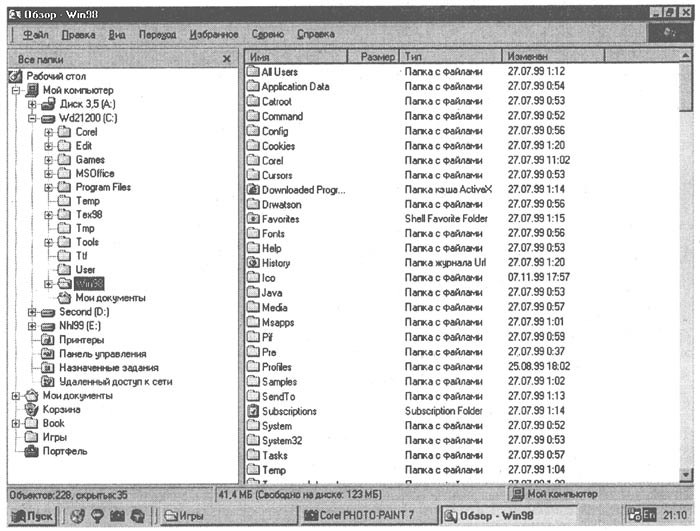Click the Ico modified date 07.11.99 17:57
This screenshot has height=531, width=700.
[538, 277]
